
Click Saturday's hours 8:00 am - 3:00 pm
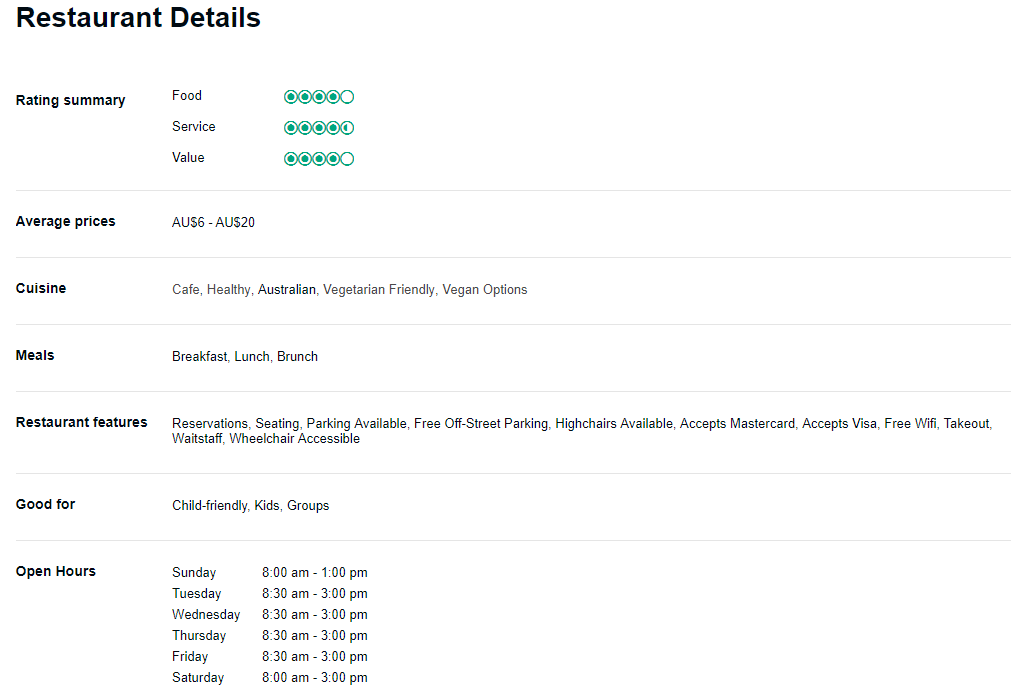[x=315, y=678]
